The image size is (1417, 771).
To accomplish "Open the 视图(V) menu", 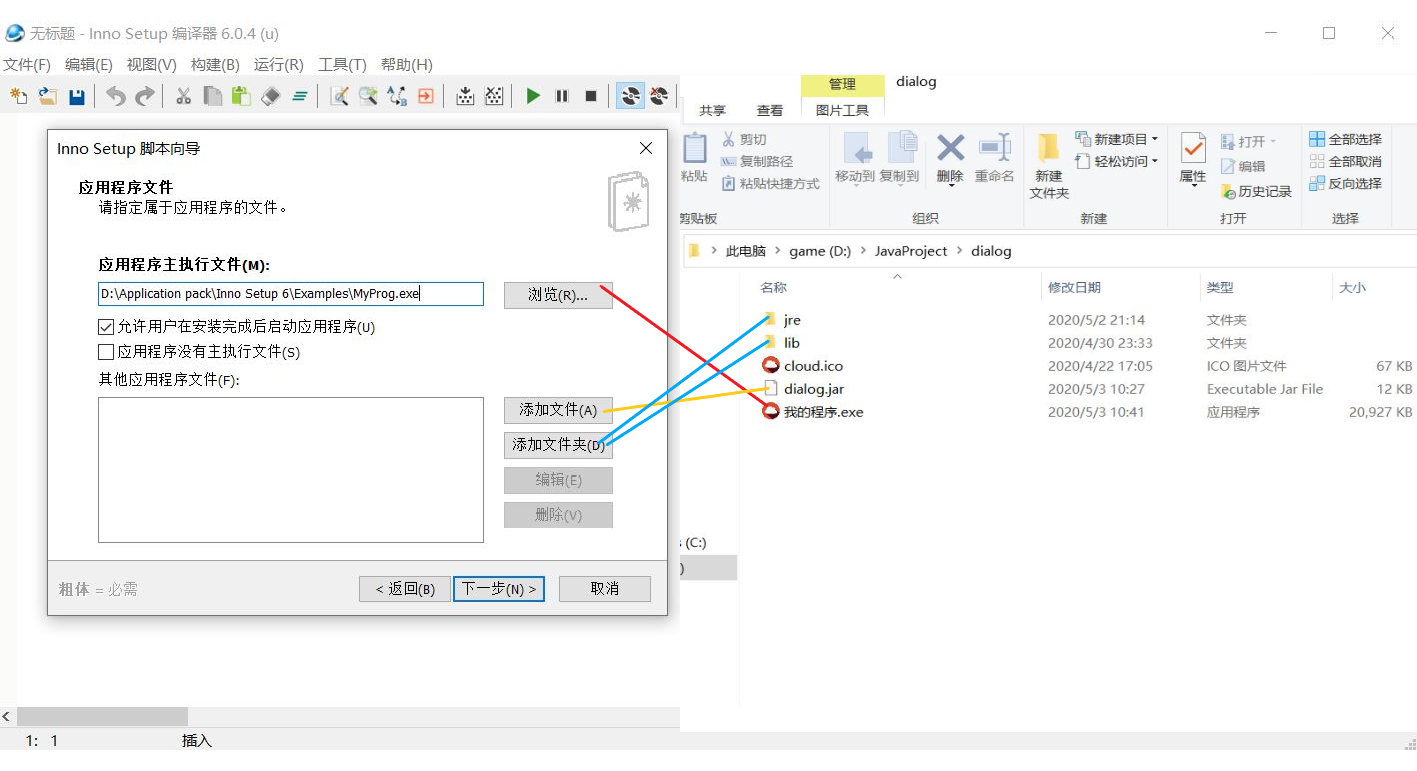I will pyautogui.click(x=151, y=64).
